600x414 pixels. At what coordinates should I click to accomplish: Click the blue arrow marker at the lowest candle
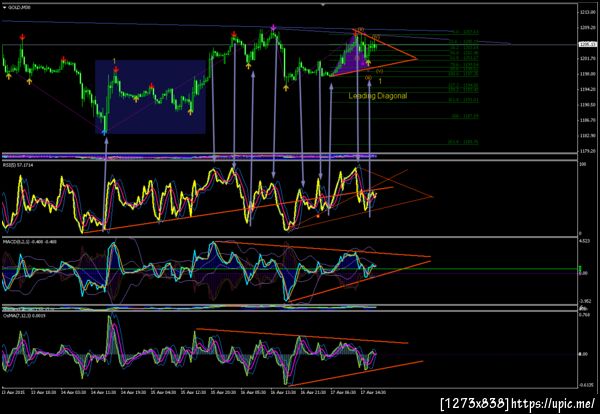coord(104,132)
